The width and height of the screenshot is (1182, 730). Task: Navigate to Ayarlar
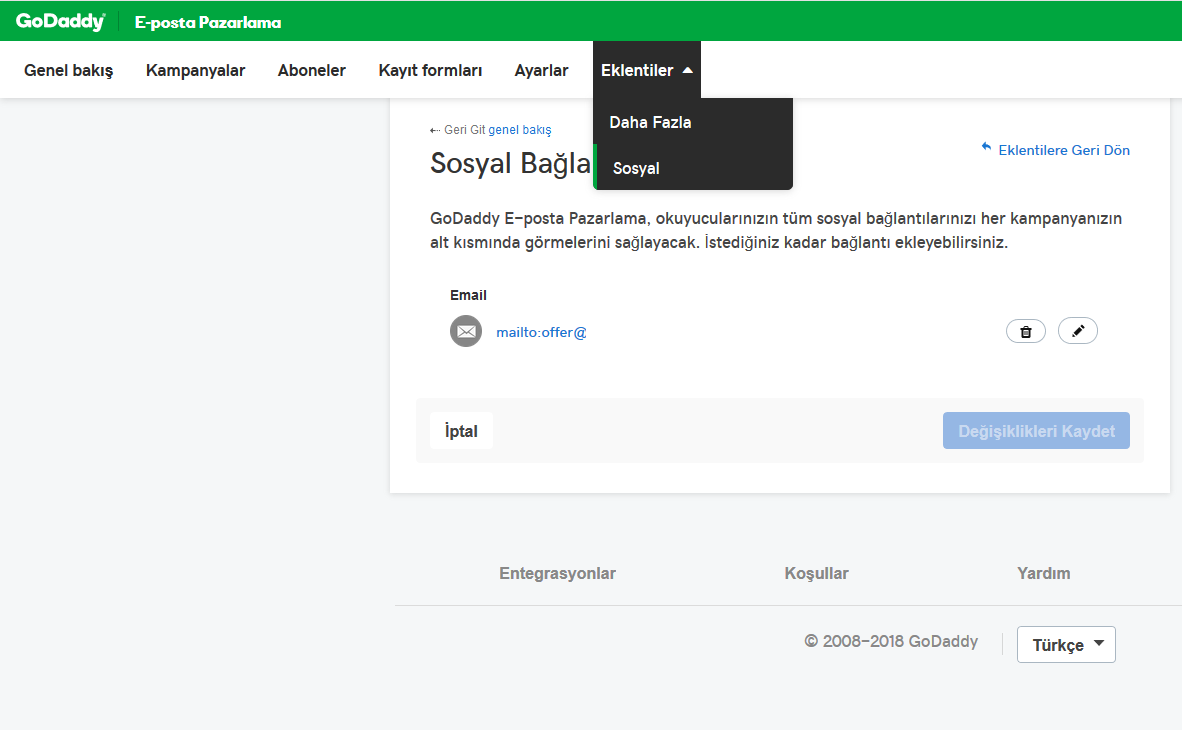tap(541, 70)
